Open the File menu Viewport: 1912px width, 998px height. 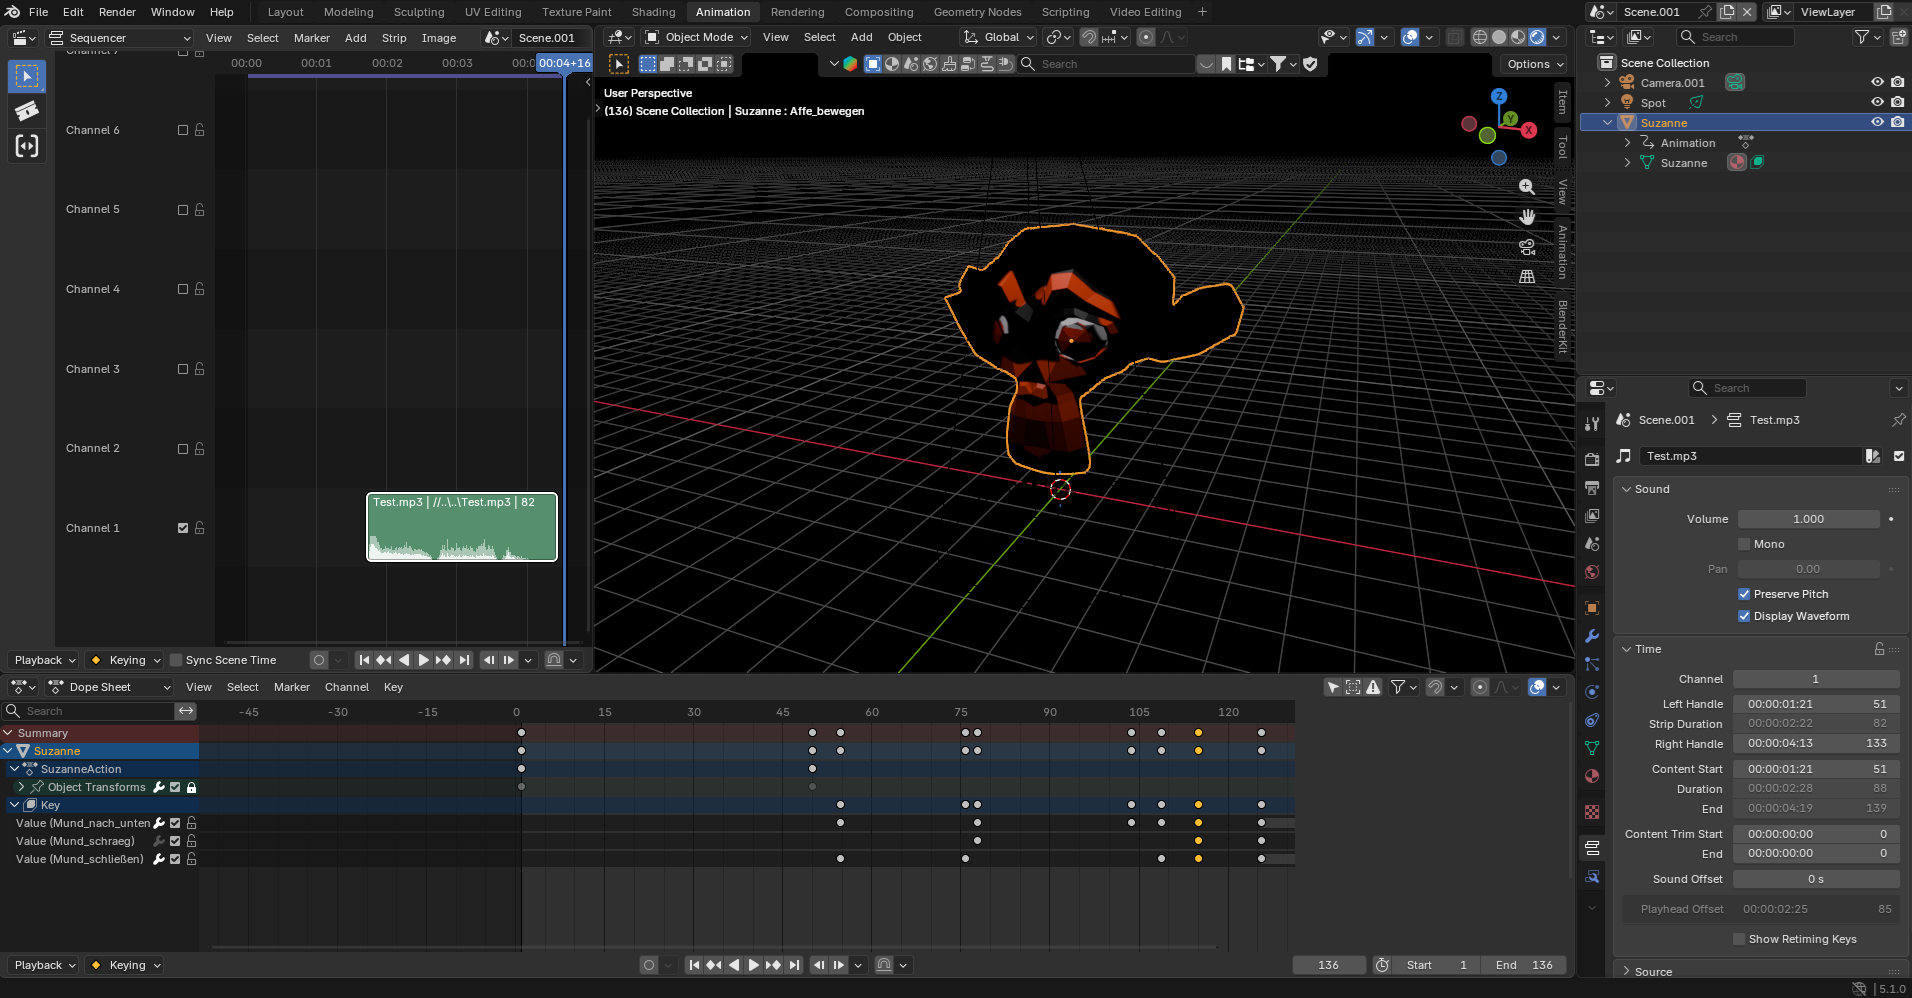point(38,12)
